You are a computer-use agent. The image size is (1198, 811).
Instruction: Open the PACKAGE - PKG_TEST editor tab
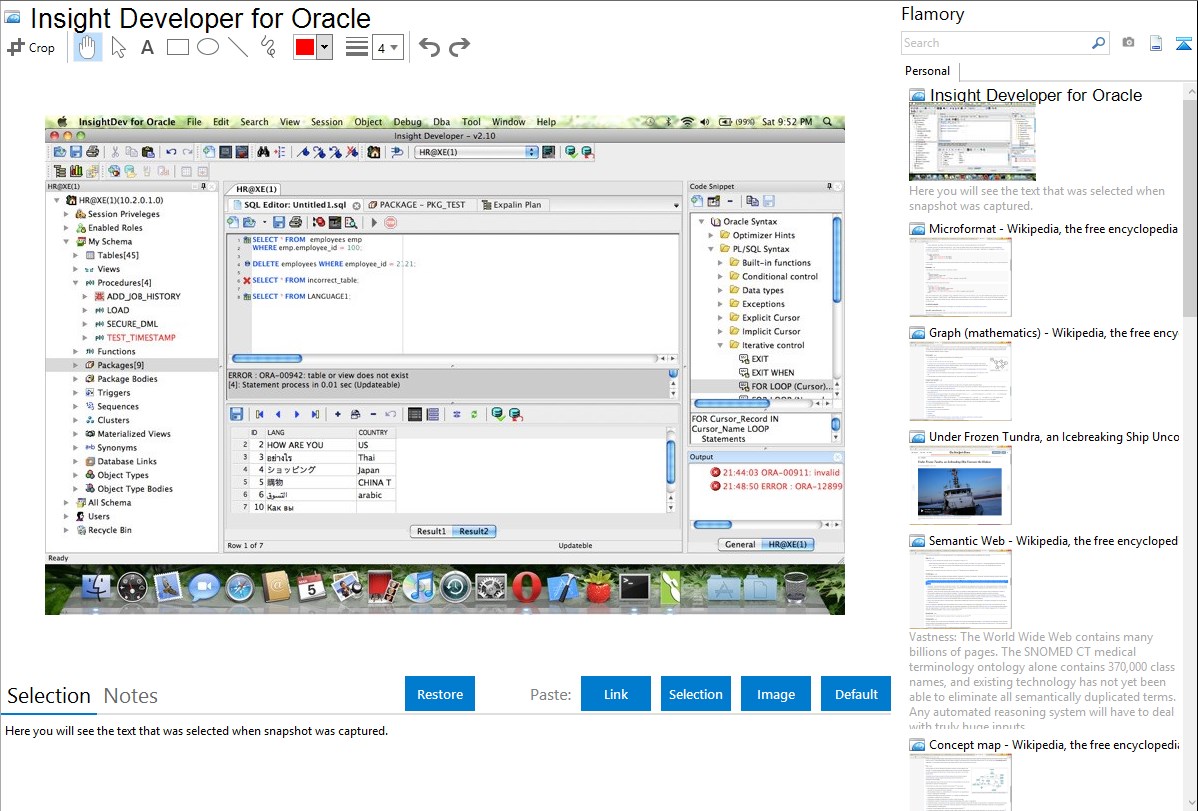point(417,205)
